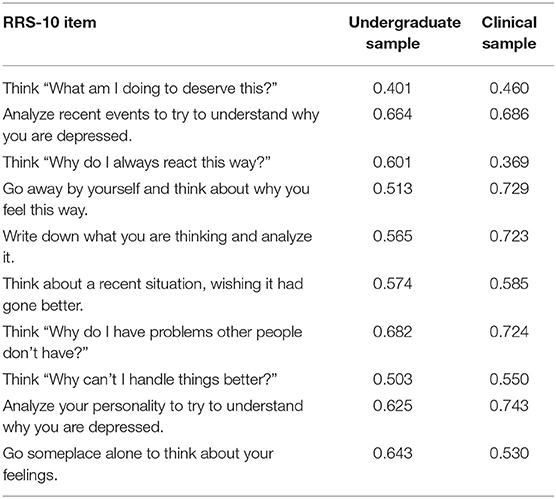Select "Why do I always react this way?" item
Viewport: 556px width, 499px height.
pyautogui.click(x=137, y=162)
